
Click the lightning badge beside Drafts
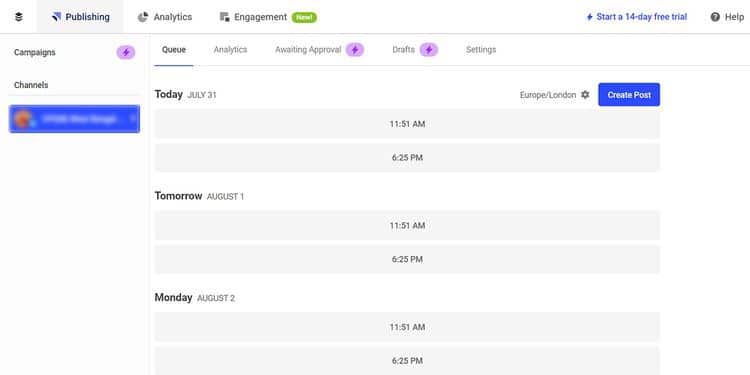(429, 50)
